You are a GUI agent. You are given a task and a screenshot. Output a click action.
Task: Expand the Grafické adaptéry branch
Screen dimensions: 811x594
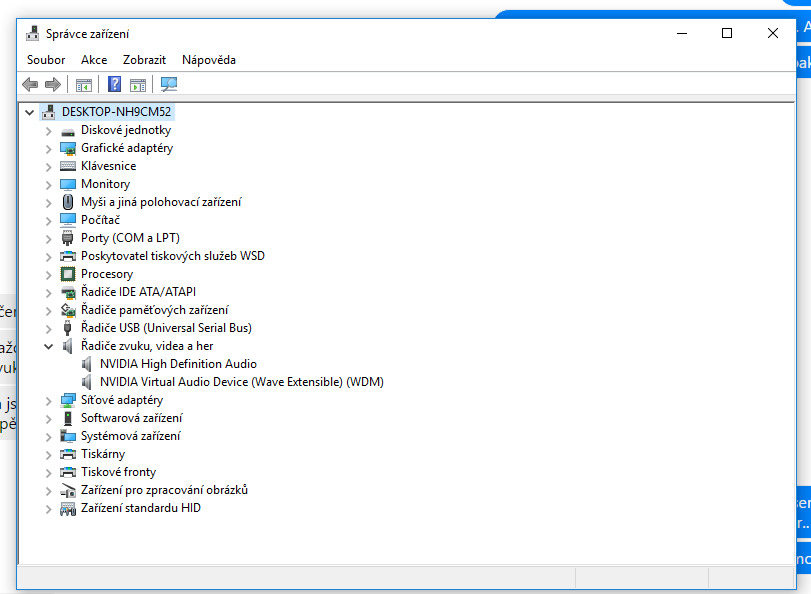click(x=49, y=149)
